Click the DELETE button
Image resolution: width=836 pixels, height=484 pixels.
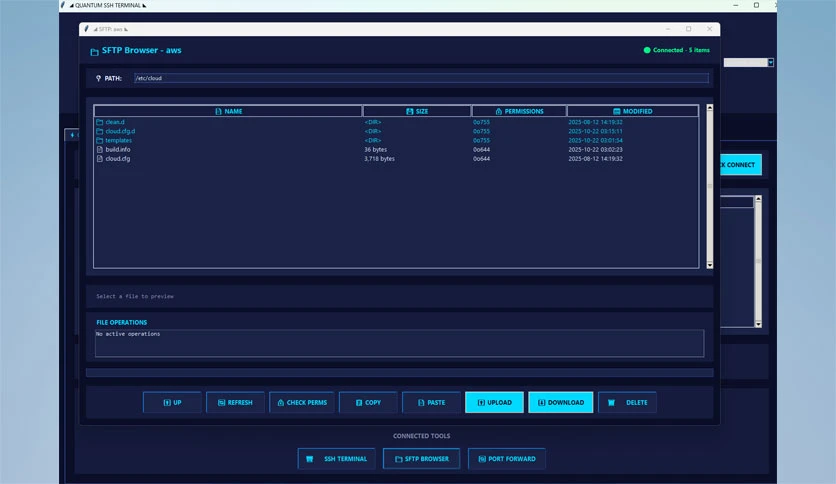pyautogui.click(x=627, y=402)
